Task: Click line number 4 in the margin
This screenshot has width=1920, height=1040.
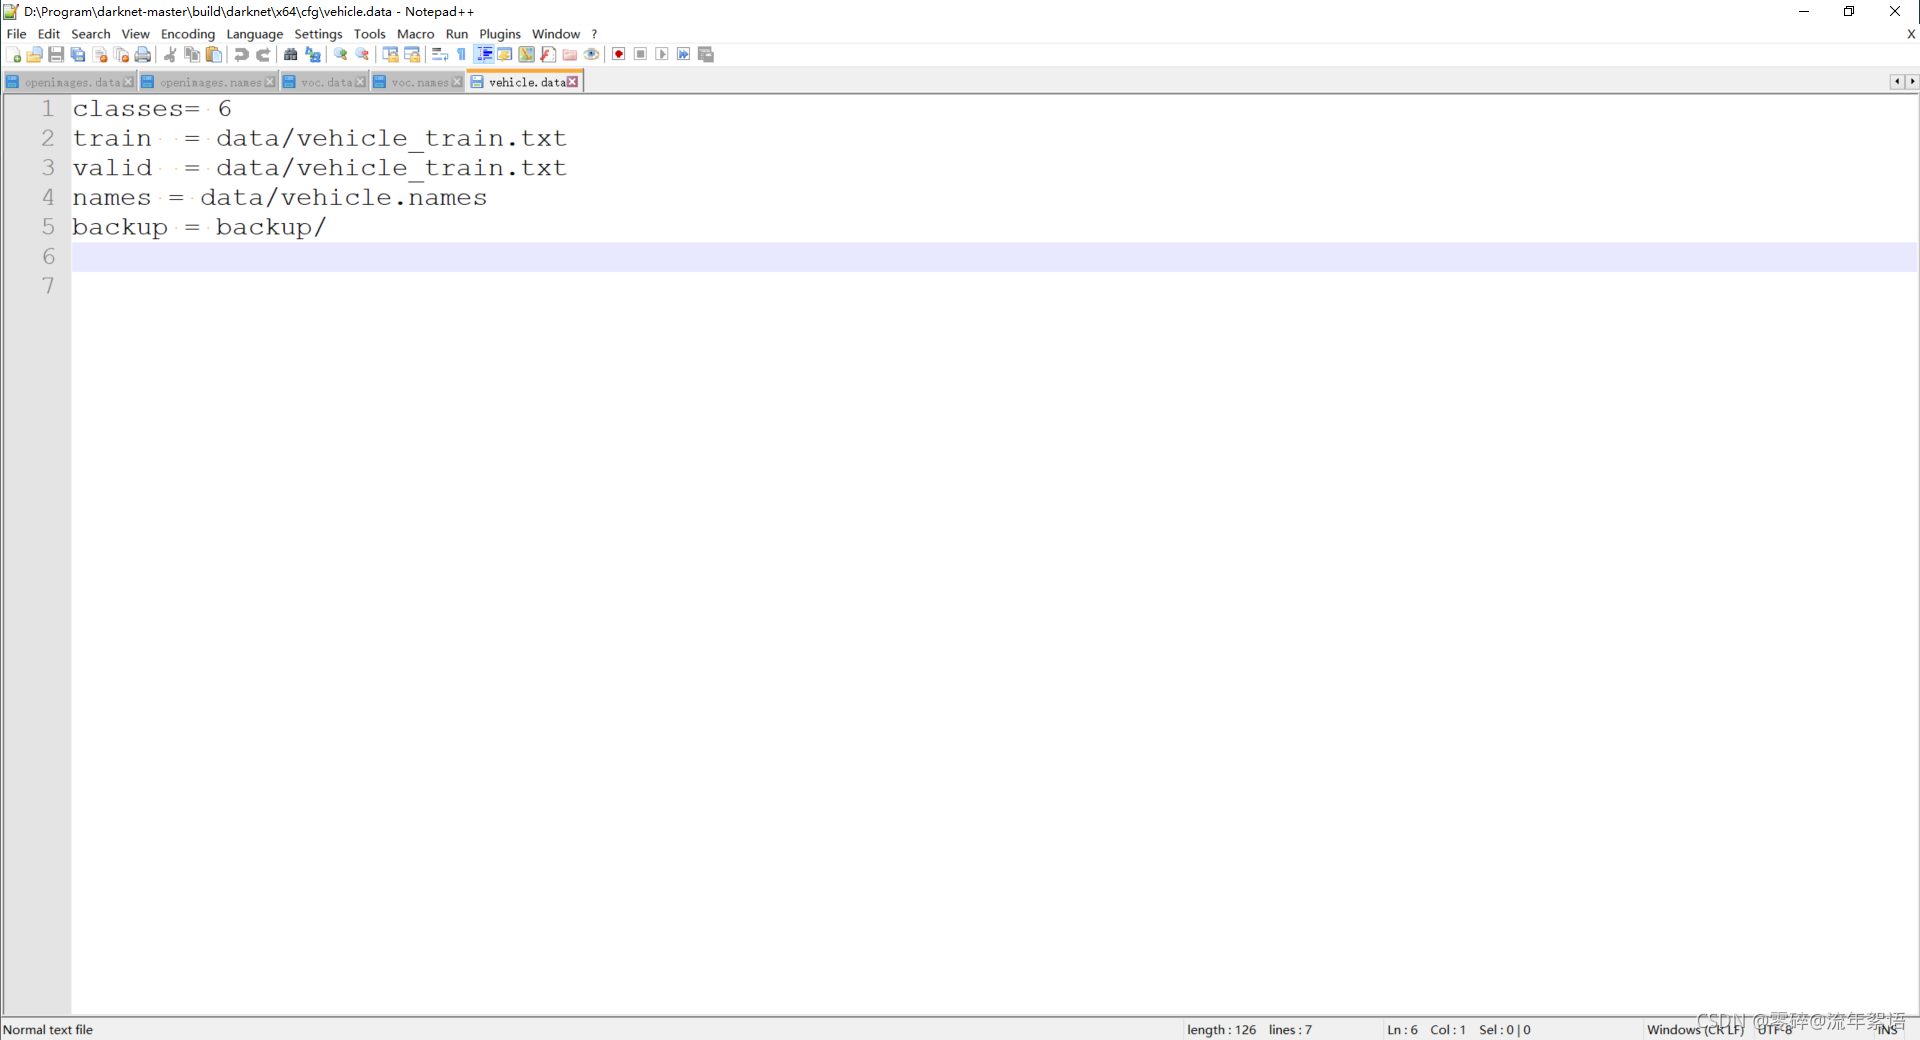Action: pyautogui.click(x=48, y=197)
